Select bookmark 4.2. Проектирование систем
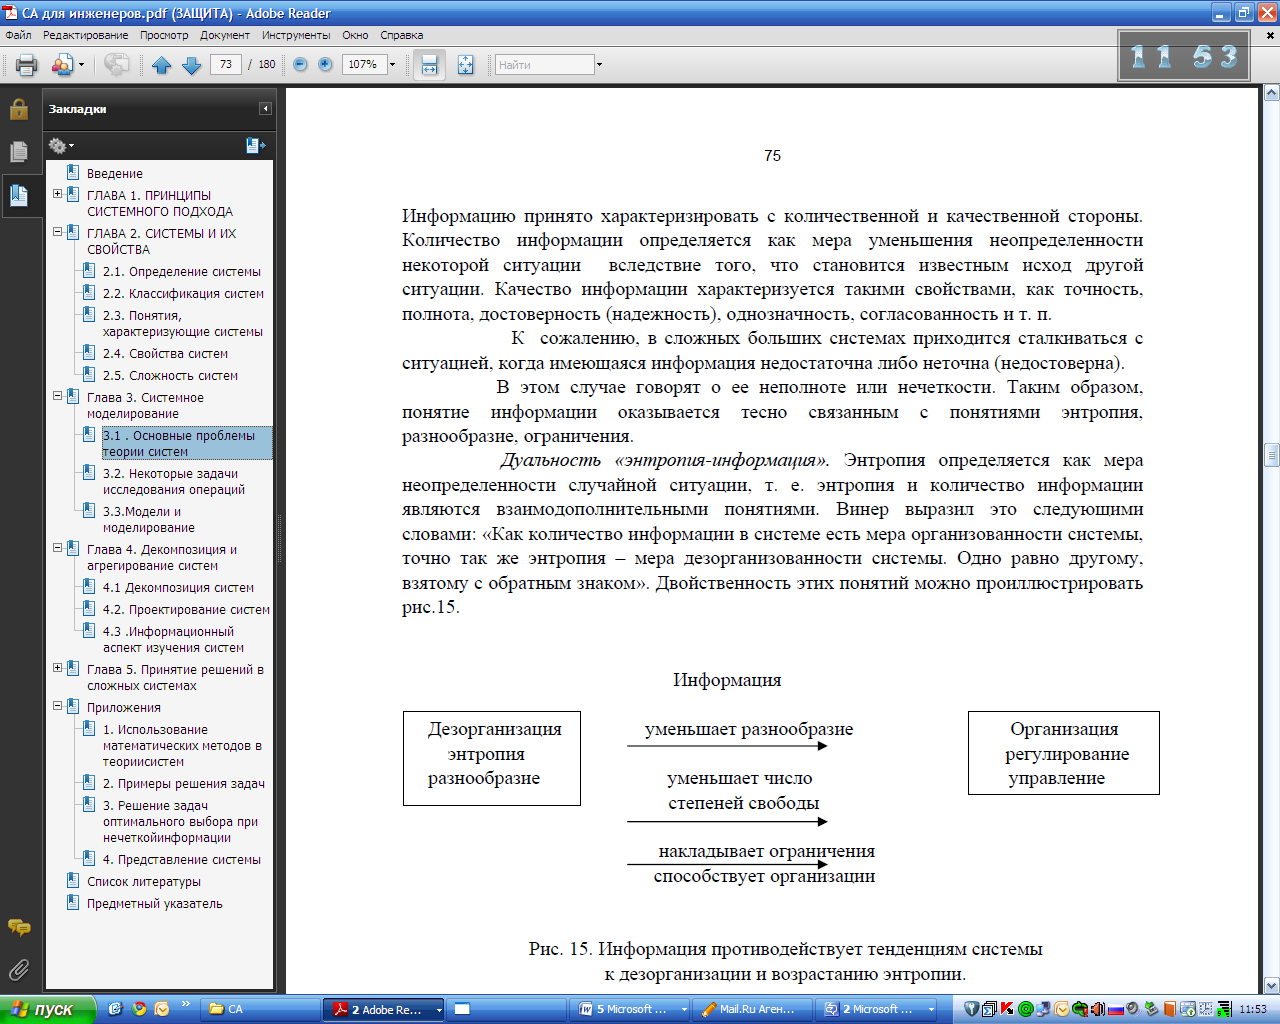The height and width of the screenshot is (1024, 1280). click(186, 610)
